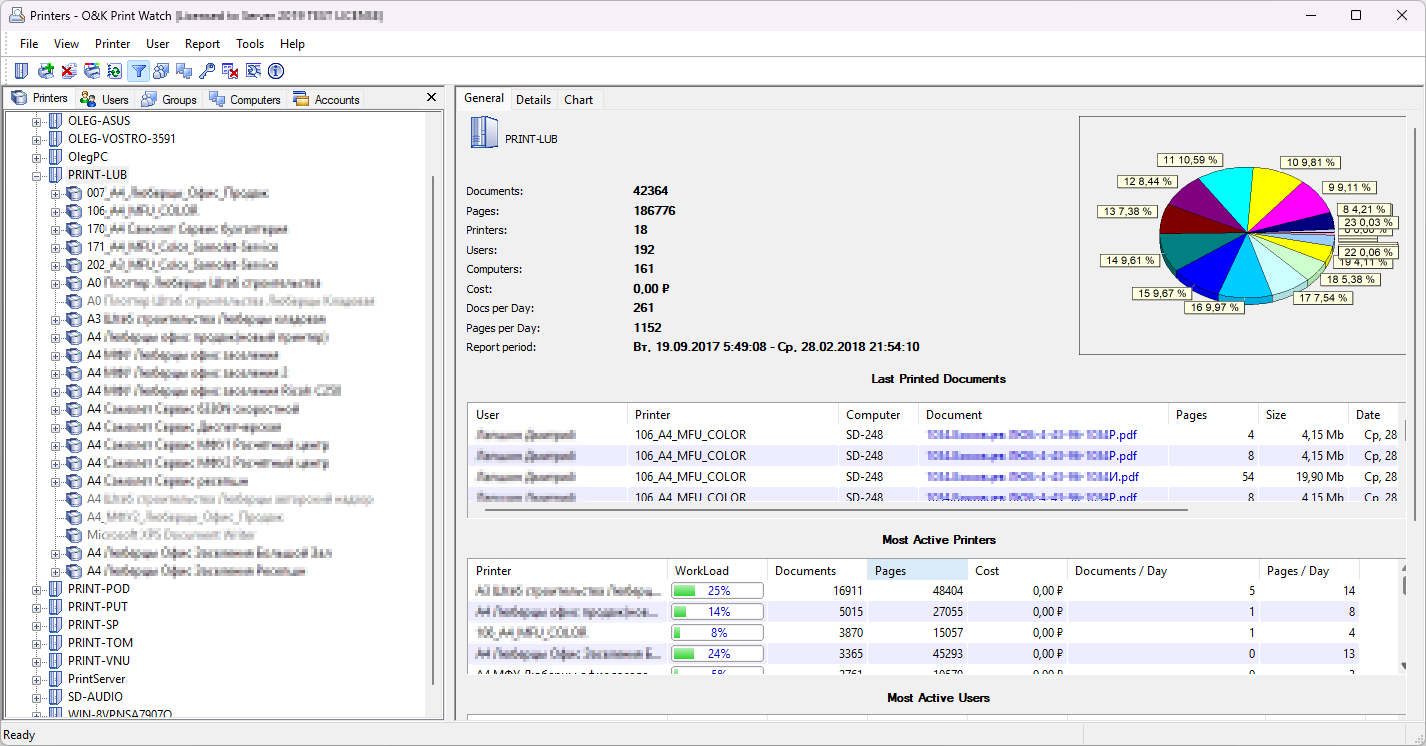
Task: Expand the OLEG-ASUS tree node
Action: (37, 121)
